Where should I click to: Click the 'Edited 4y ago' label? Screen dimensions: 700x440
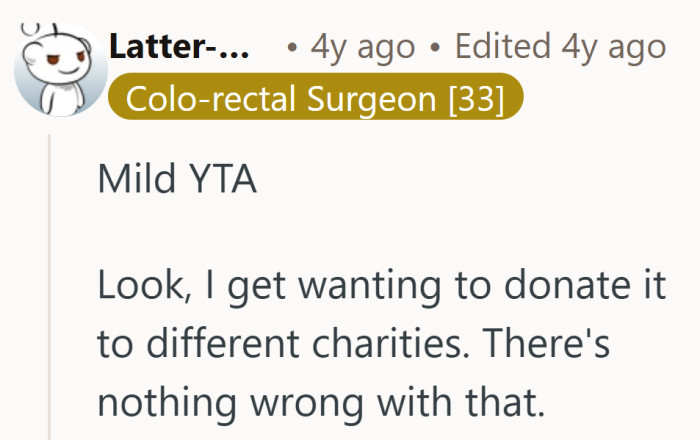(x=560, y=46)
